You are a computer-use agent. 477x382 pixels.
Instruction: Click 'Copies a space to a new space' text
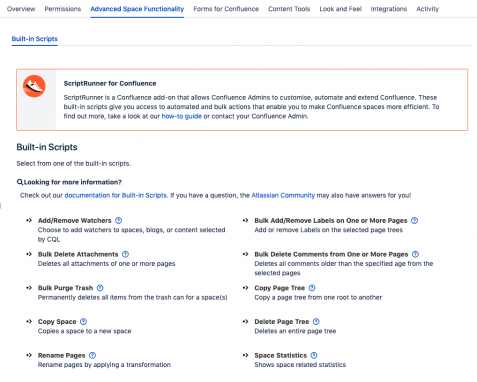[x=84, y=331]
